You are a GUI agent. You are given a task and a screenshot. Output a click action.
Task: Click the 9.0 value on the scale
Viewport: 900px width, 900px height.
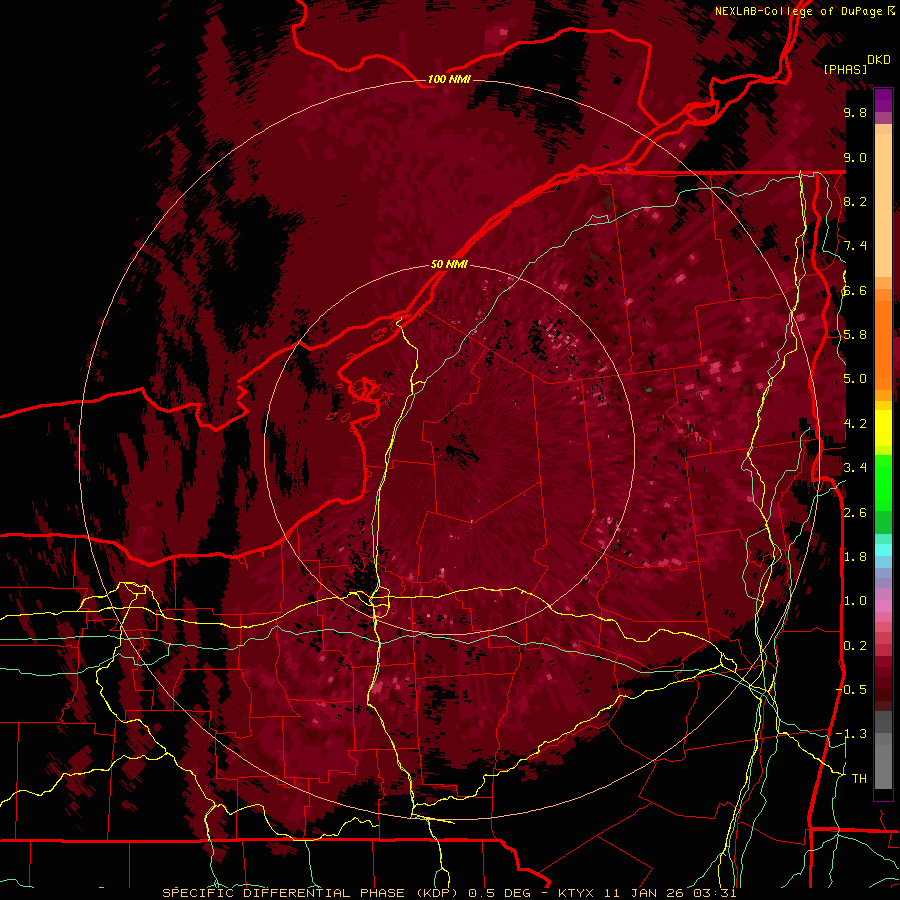click(855, 157)
